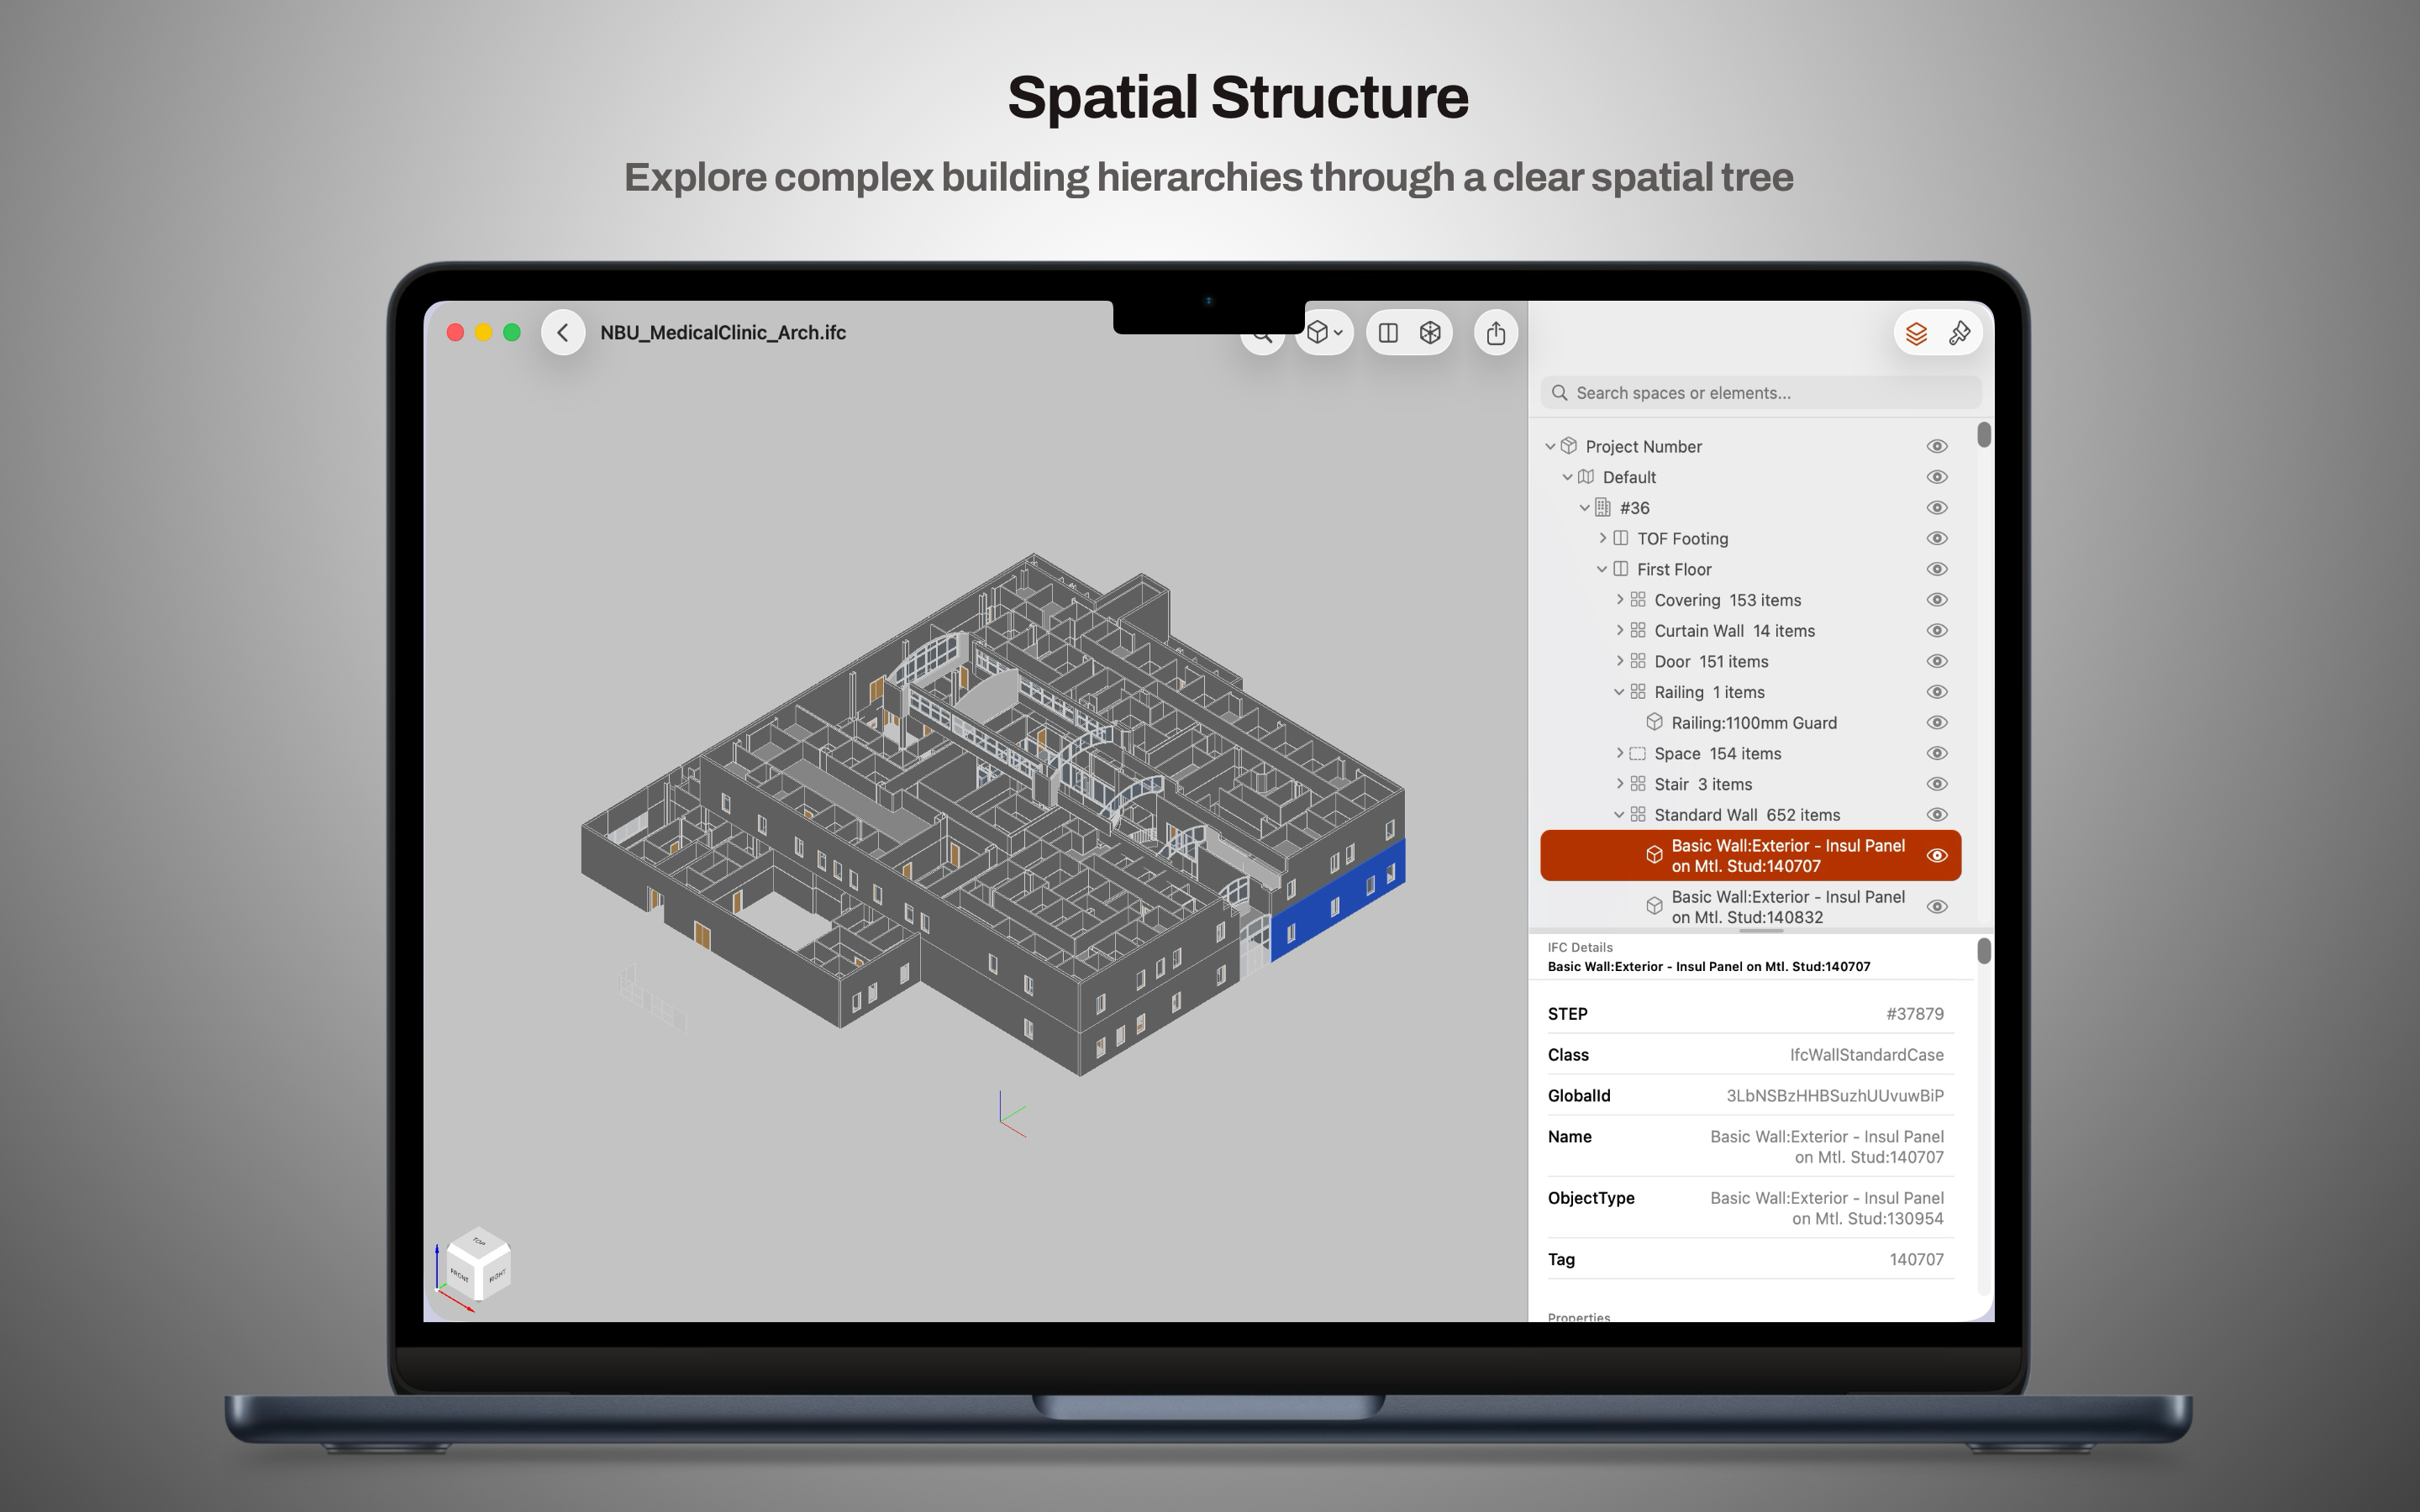Click the Door group grid icon
Screen dimensions: 2420x1512
[x=1638, y=661]
